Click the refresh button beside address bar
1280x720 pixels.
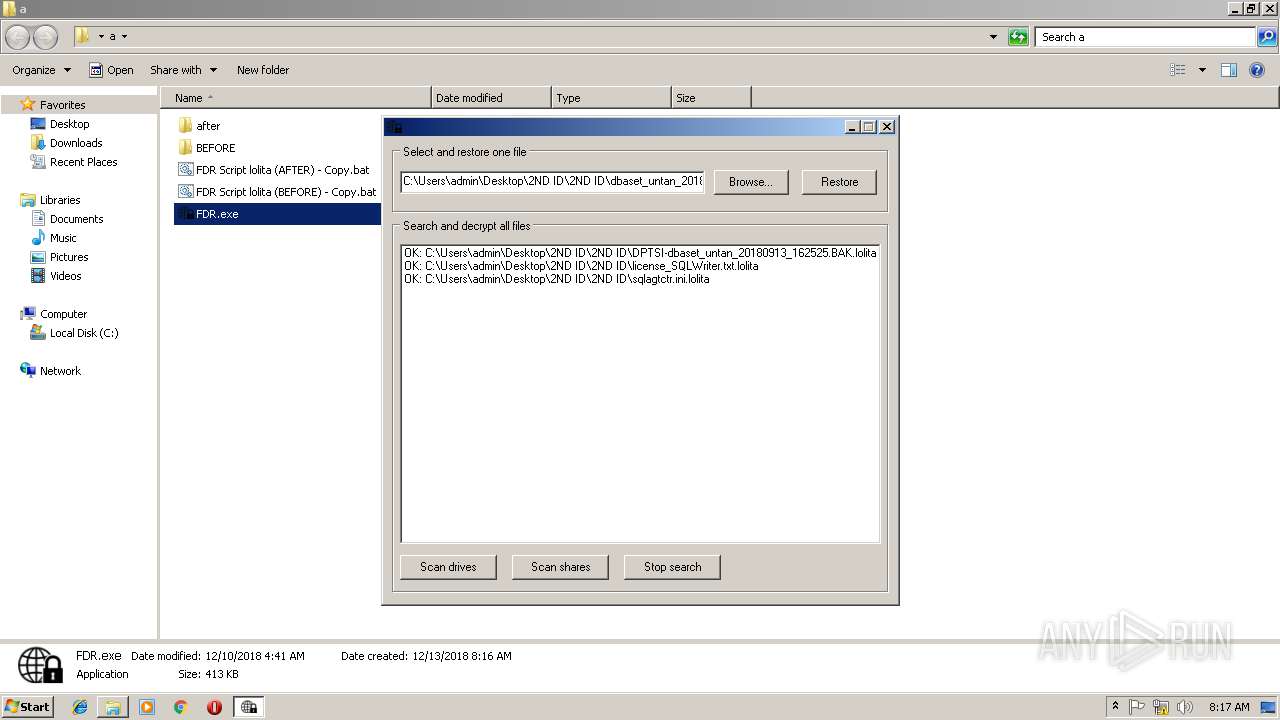[x=1018, y=37]
